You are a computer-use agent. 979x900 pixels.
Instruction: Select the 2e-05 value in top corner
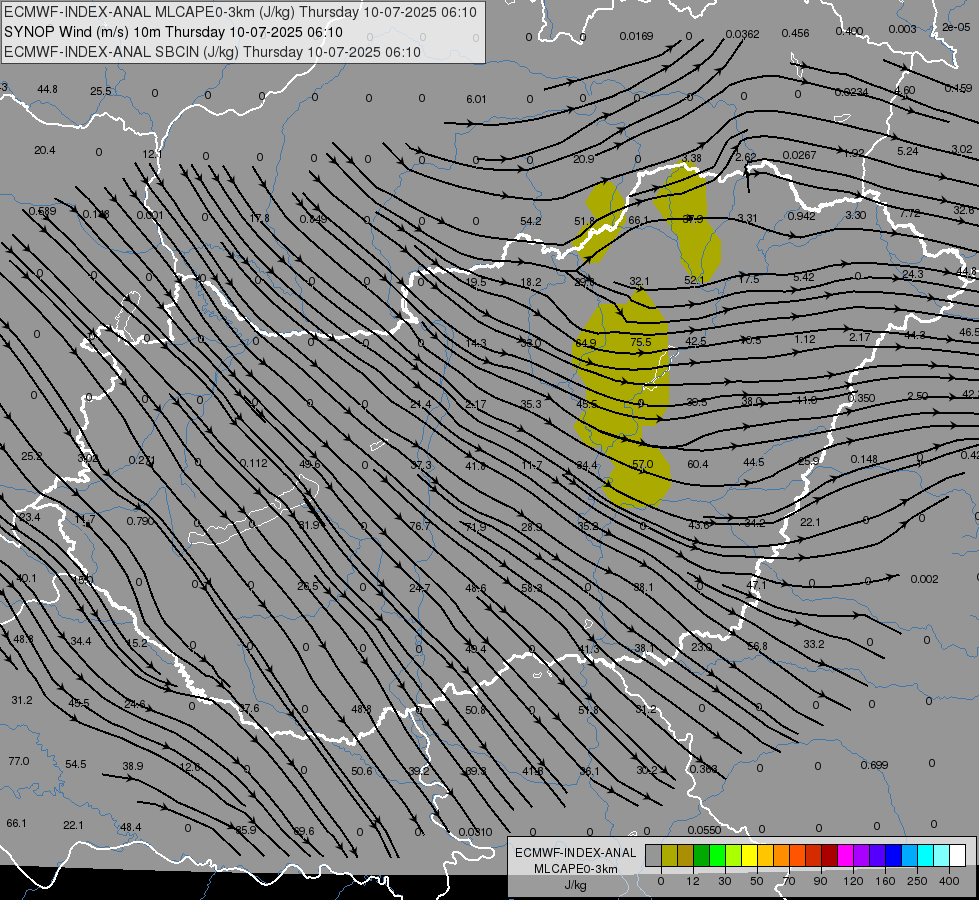click(x=957, y=27)
